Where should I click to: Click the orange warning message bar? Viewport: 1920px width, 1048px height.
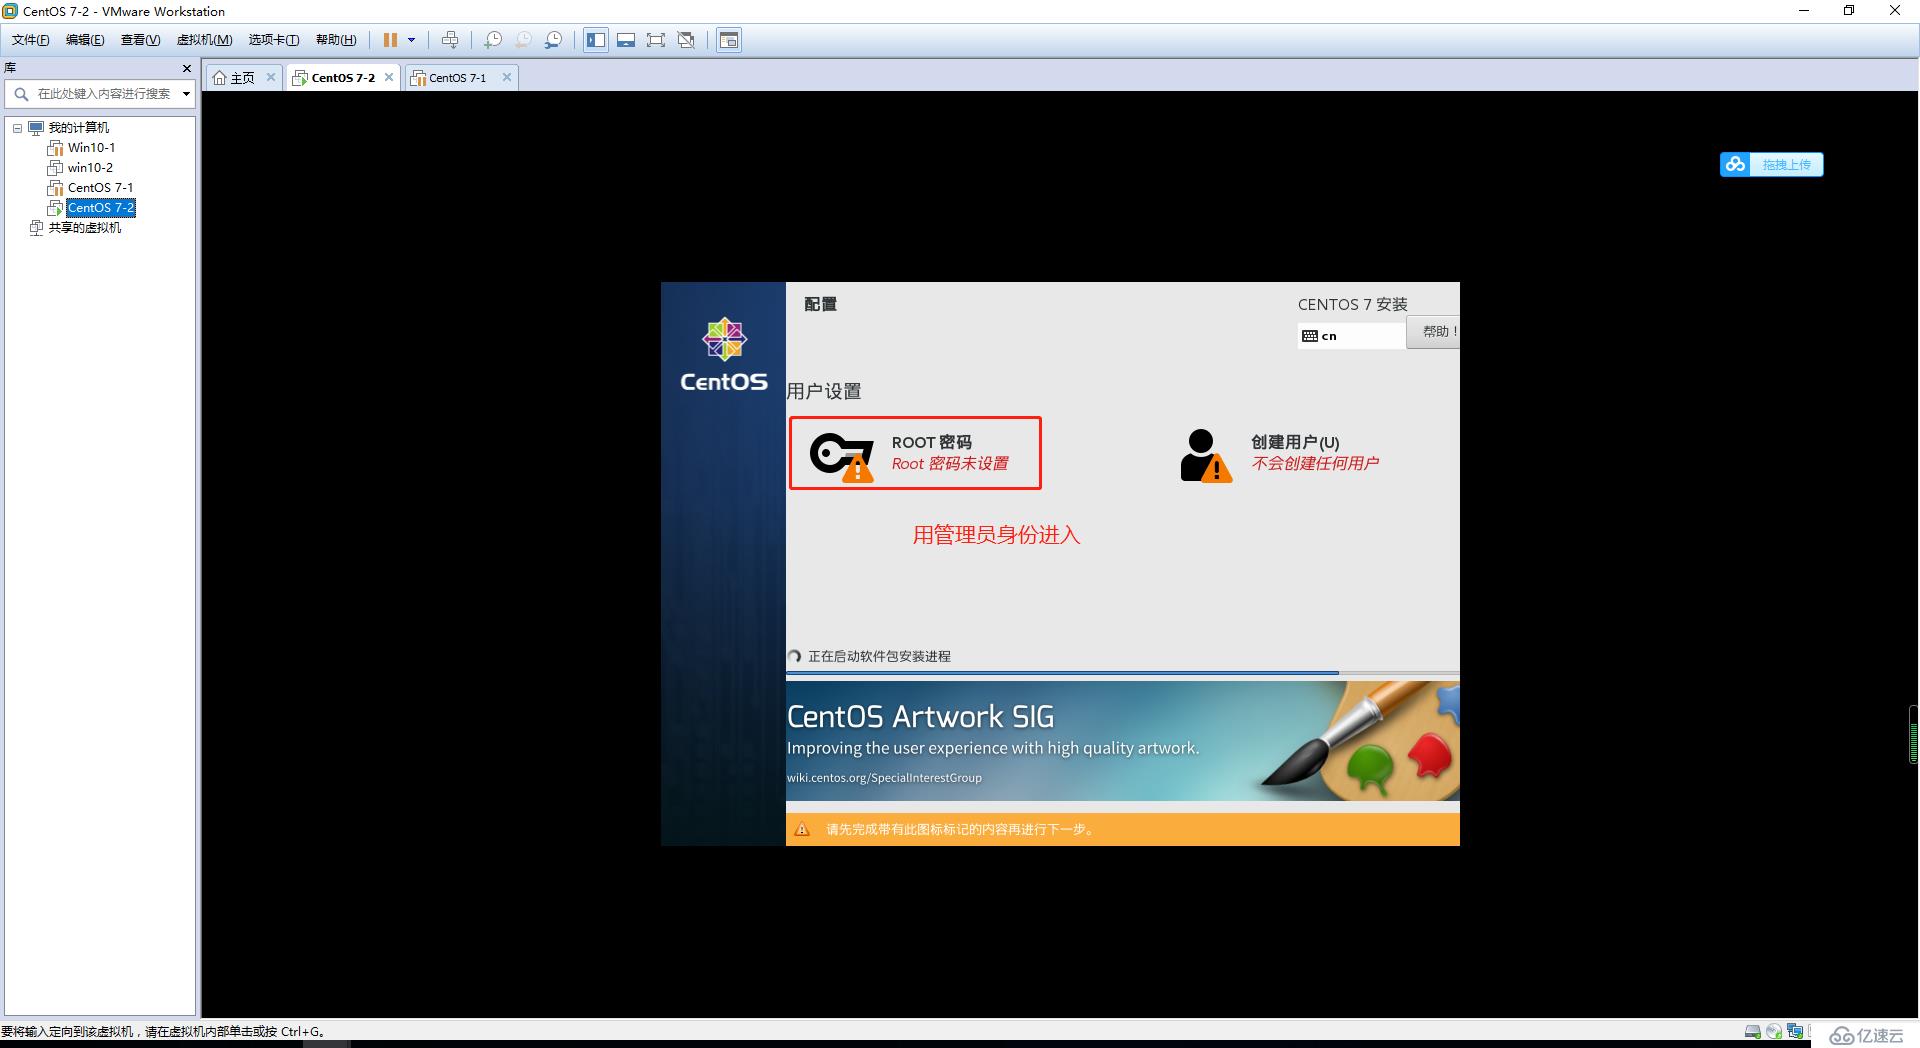coord(1122,829)
